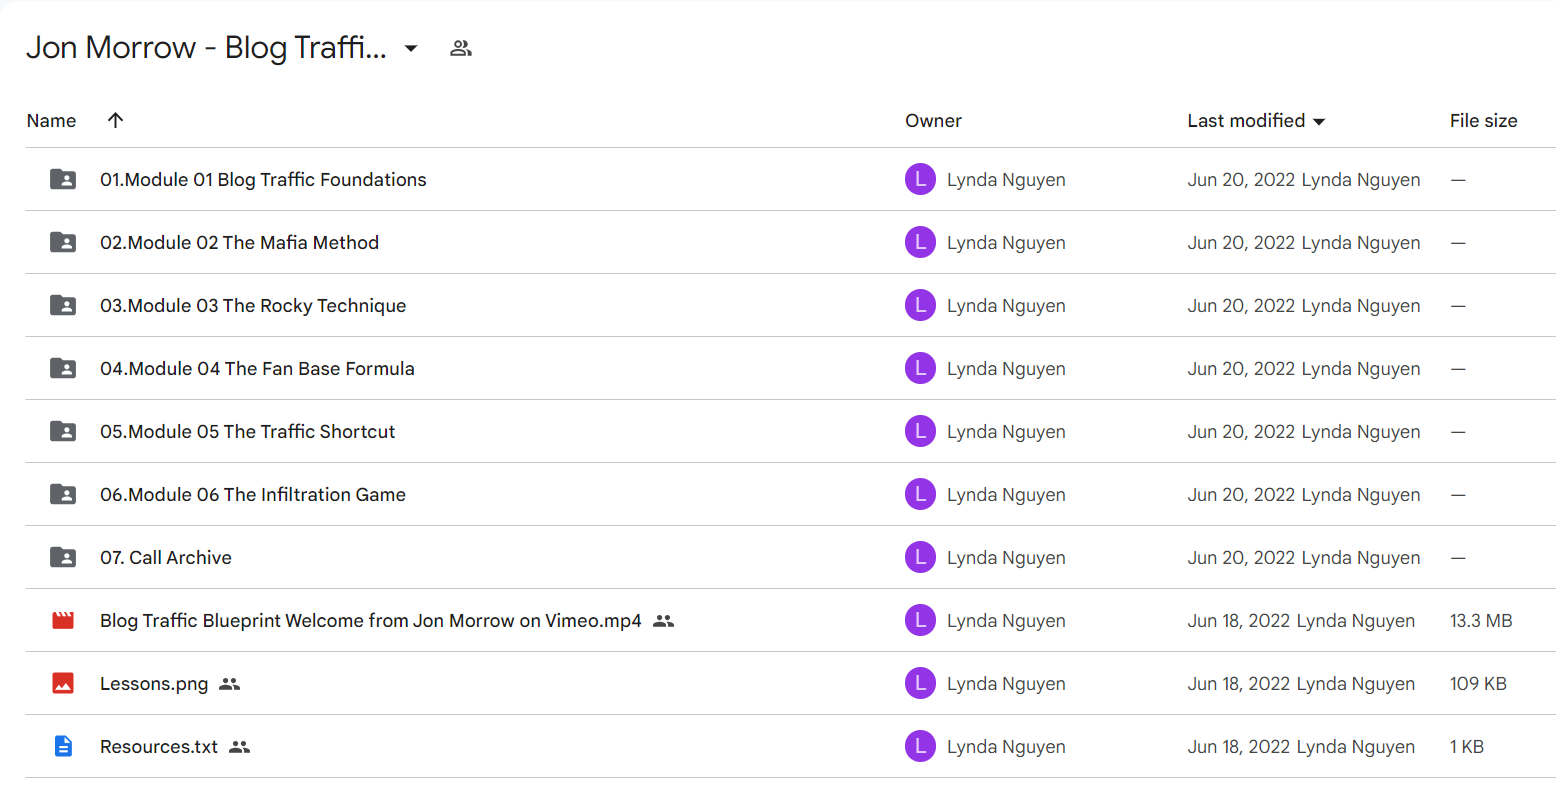The width and height of the screenshot is (1556, 792).
Task: Click the document icon for Resources.txt
Action: click(63, 746)
